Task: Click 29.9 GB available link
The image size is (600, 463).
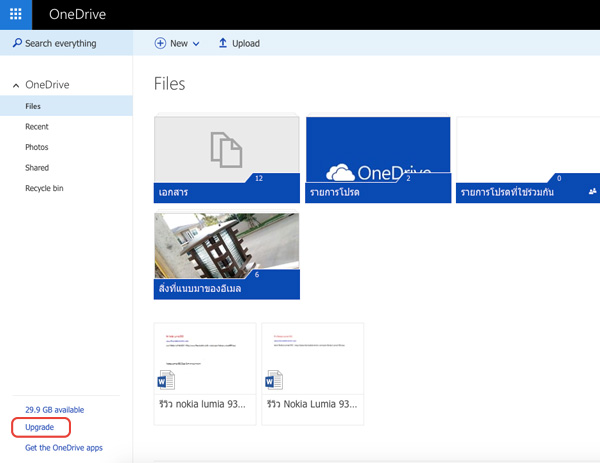Action: coord(54,410)
